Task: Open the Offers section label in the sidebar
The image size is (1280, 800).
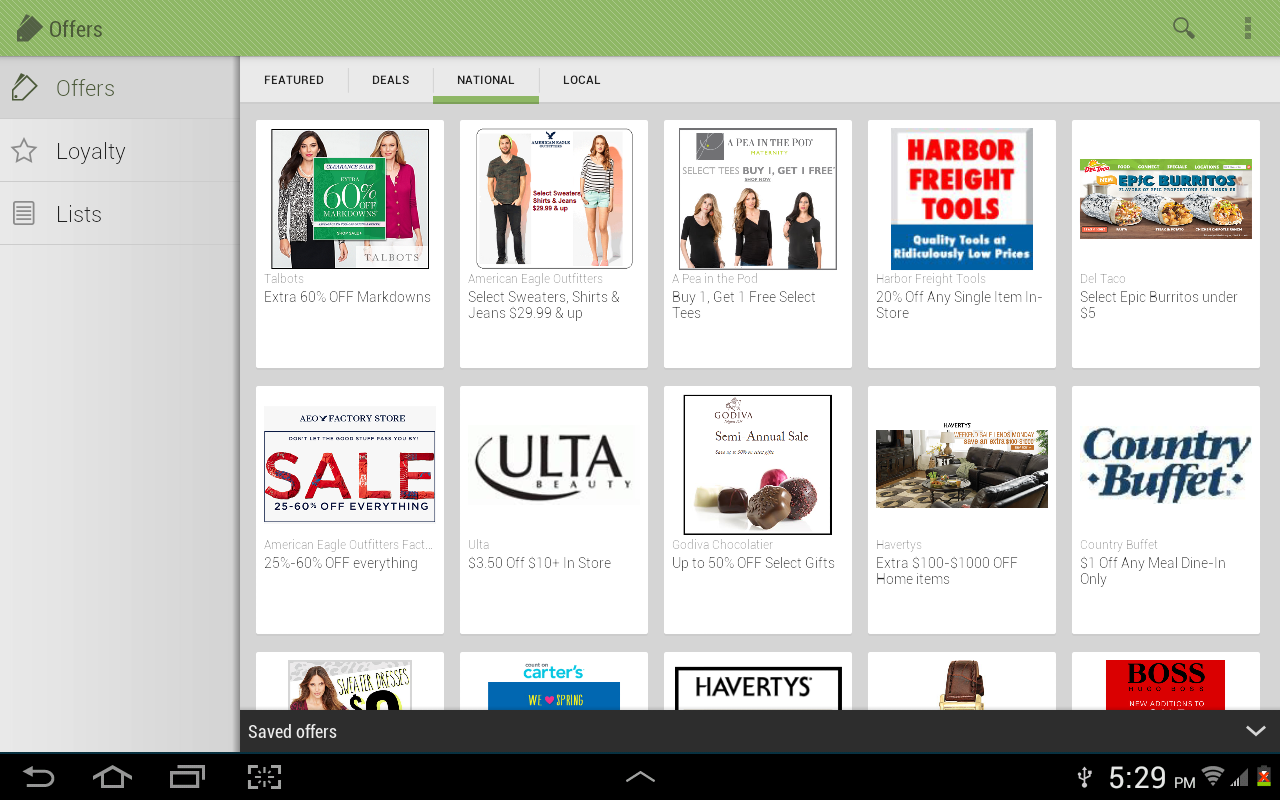Action: pos(85,88)
